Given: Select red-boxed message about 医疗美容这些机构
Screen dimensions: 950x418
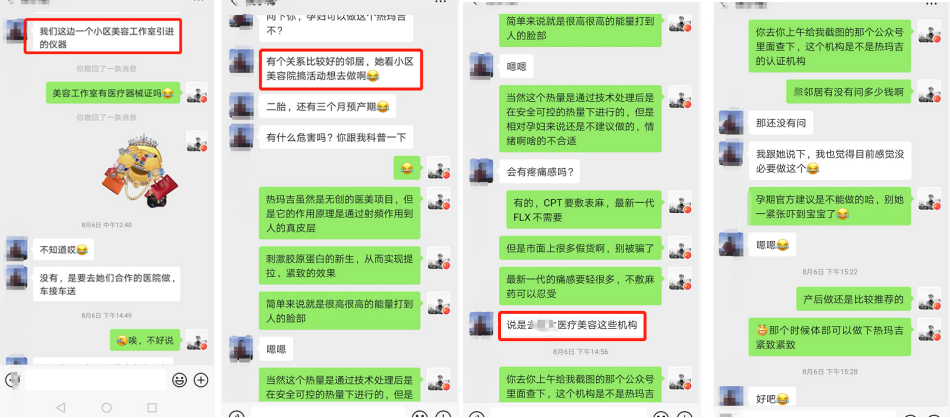Looking at the screenshot, I should tap(572, 325).
